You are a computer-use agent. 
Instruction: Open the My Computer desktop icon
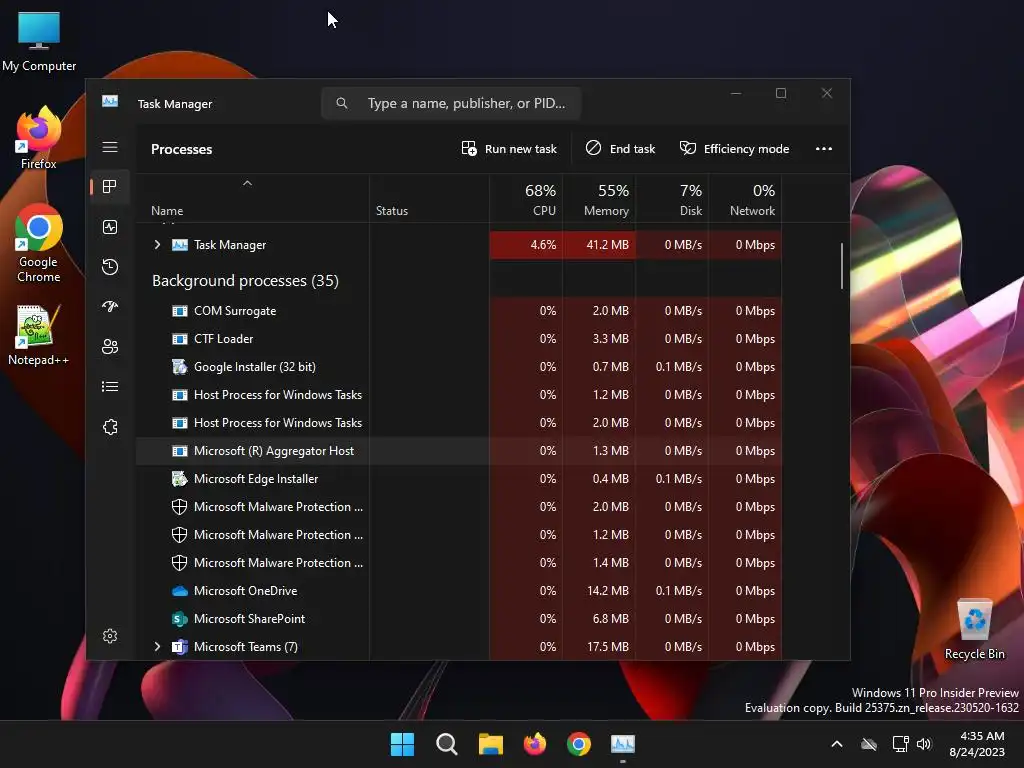pos(39,42)
